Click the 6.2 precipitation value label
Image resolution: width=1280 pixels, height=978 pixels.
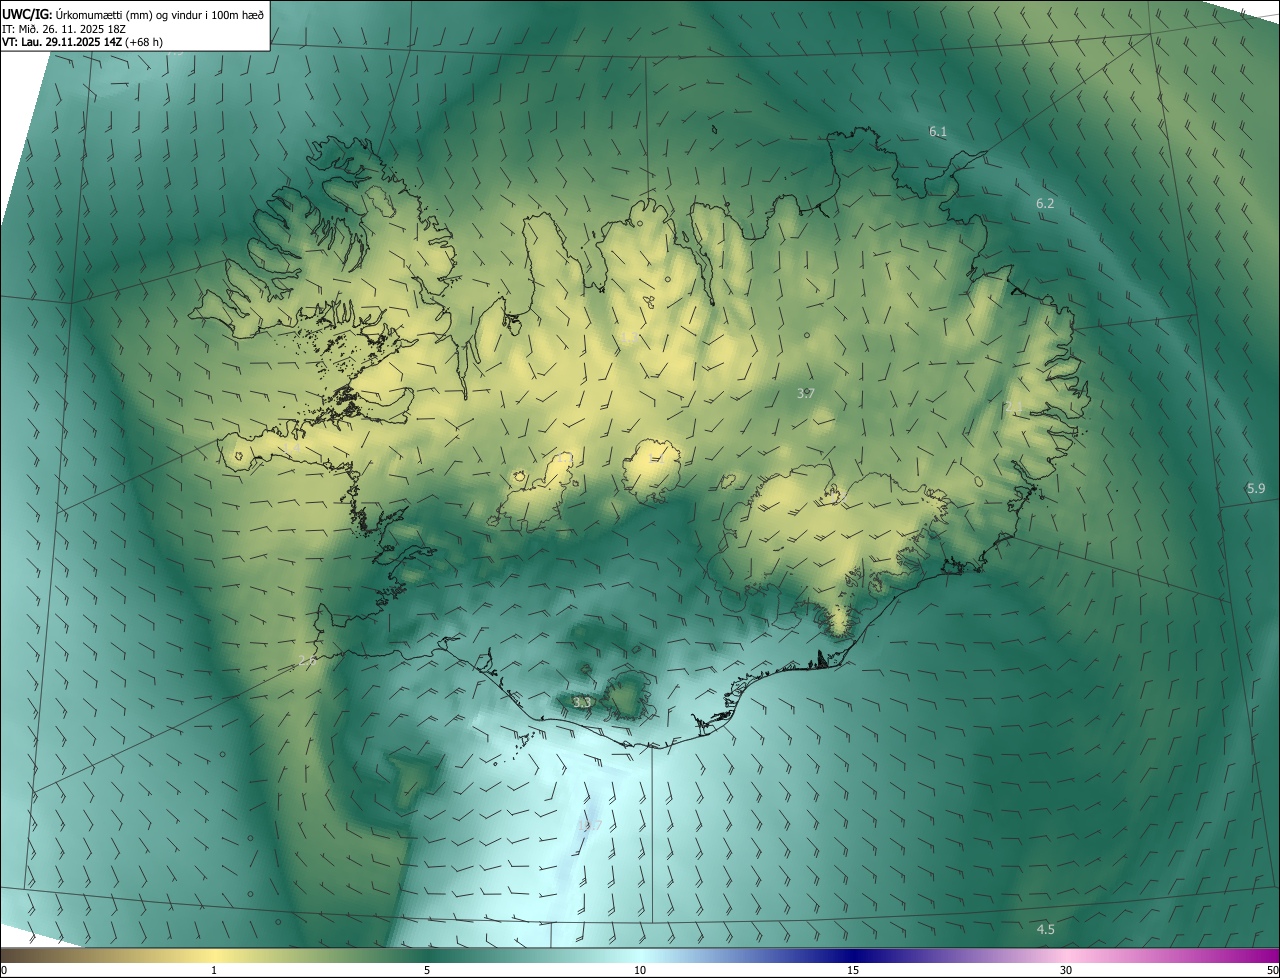[1045, 203]
